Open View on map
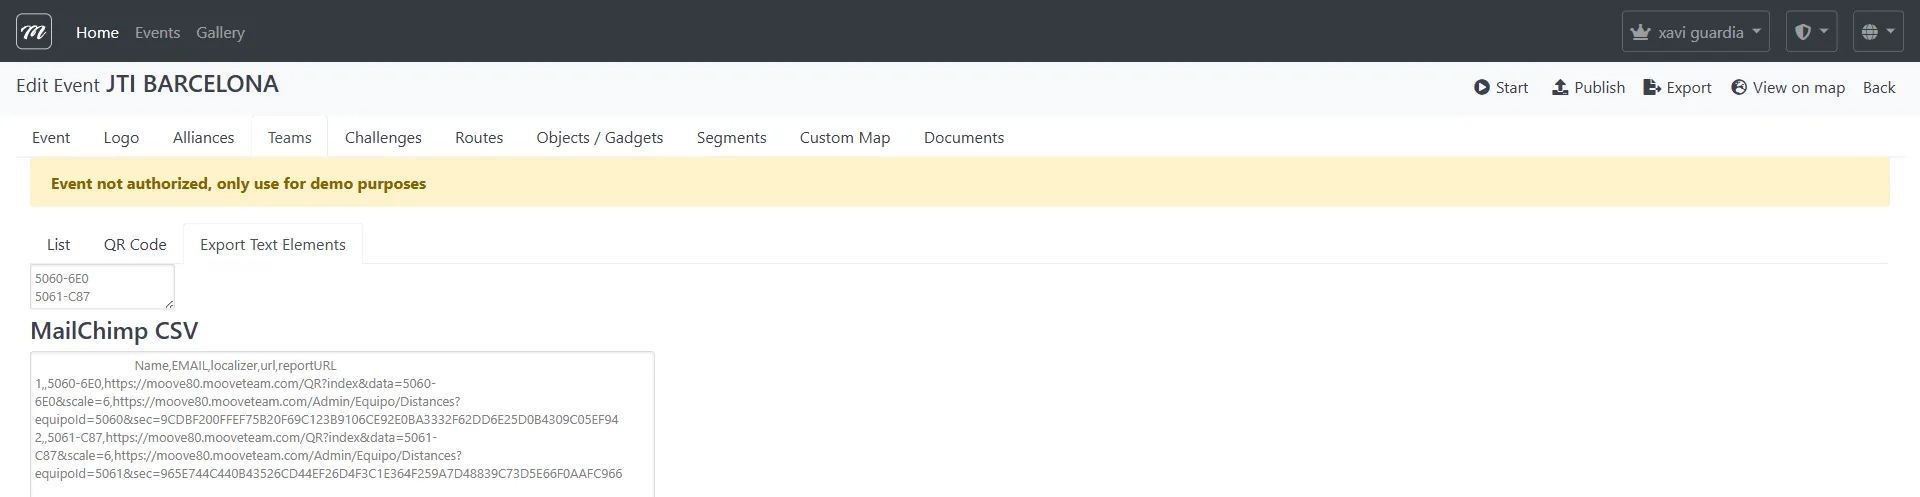 point(1788,88)
